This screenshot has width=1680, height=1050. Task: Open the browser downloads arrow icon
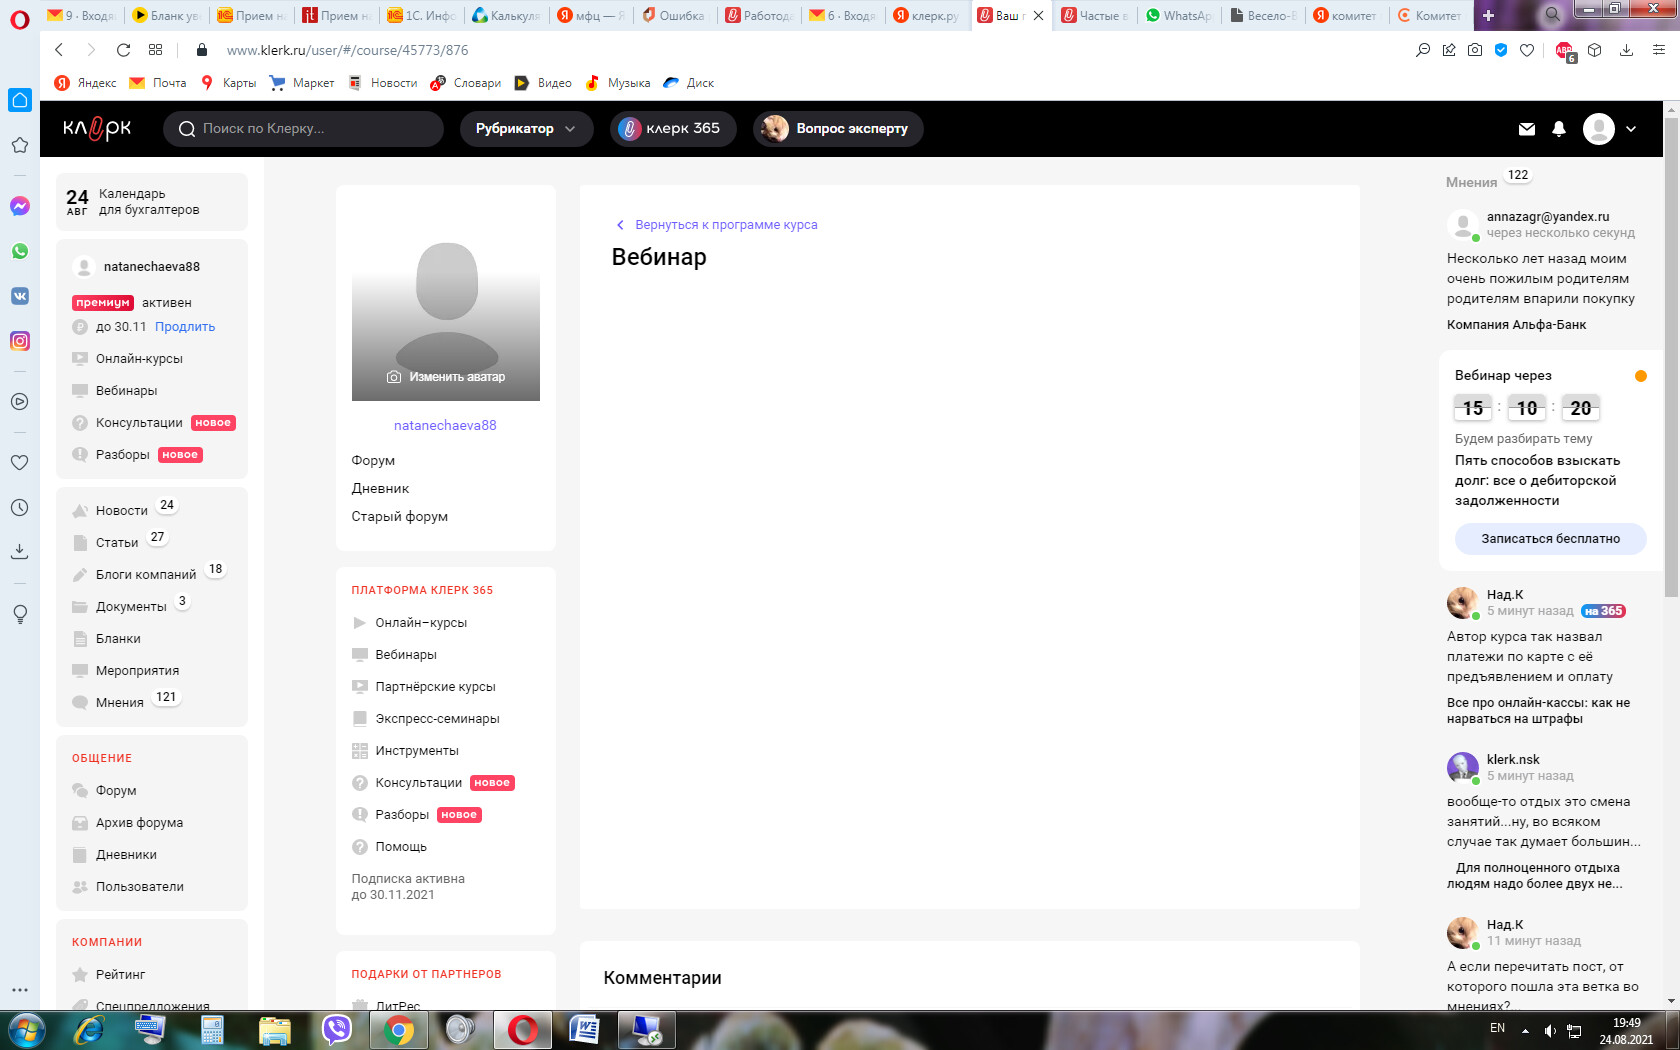pyautogui.click(x=1627, y=50)
